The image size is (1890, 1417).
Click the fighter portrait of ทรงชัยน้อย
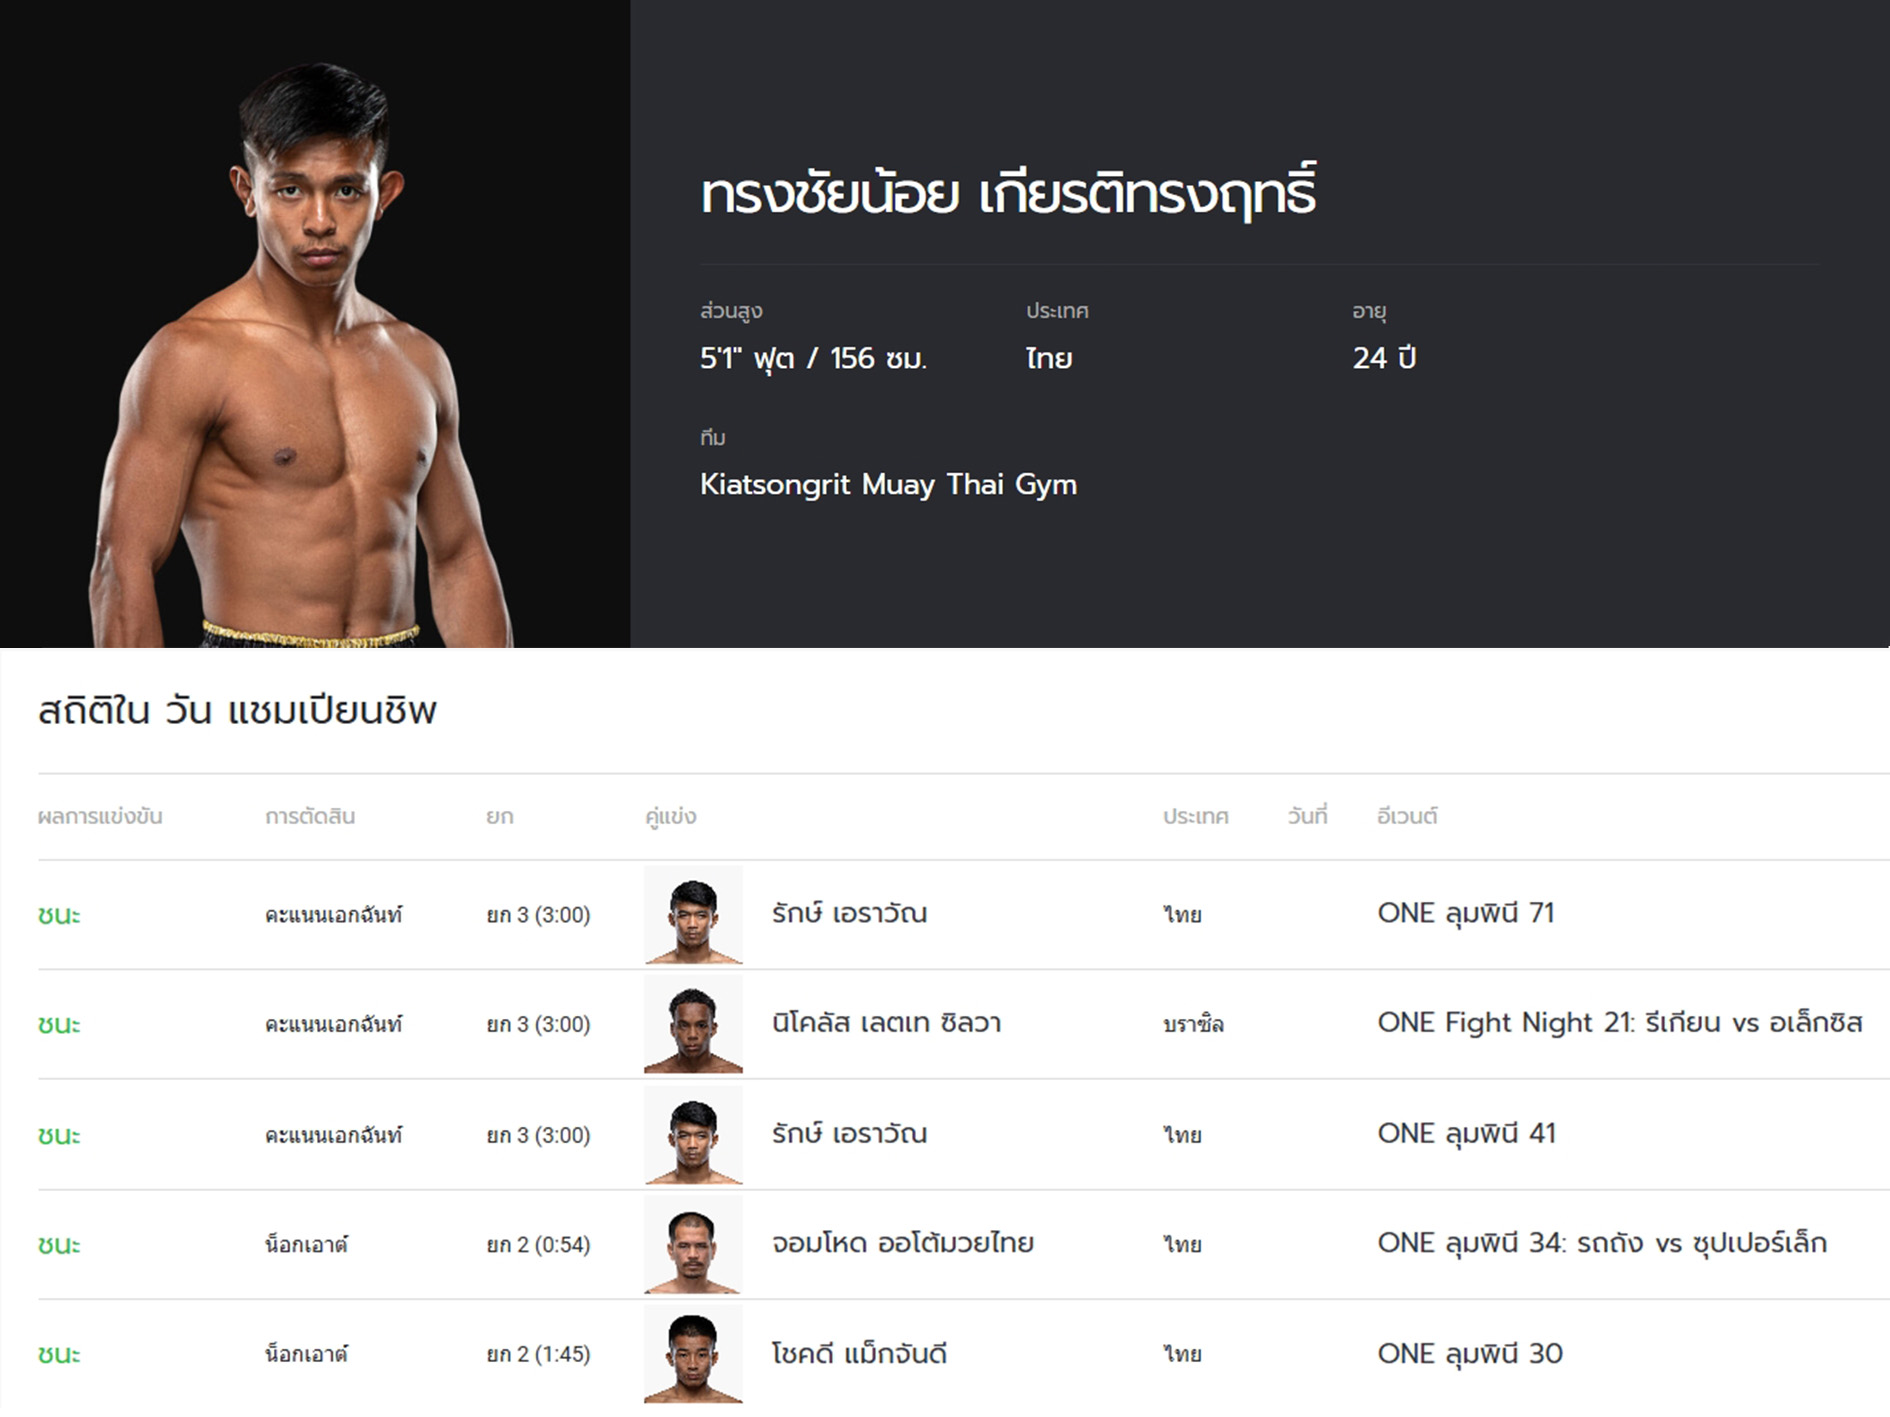tap(300, 355)
